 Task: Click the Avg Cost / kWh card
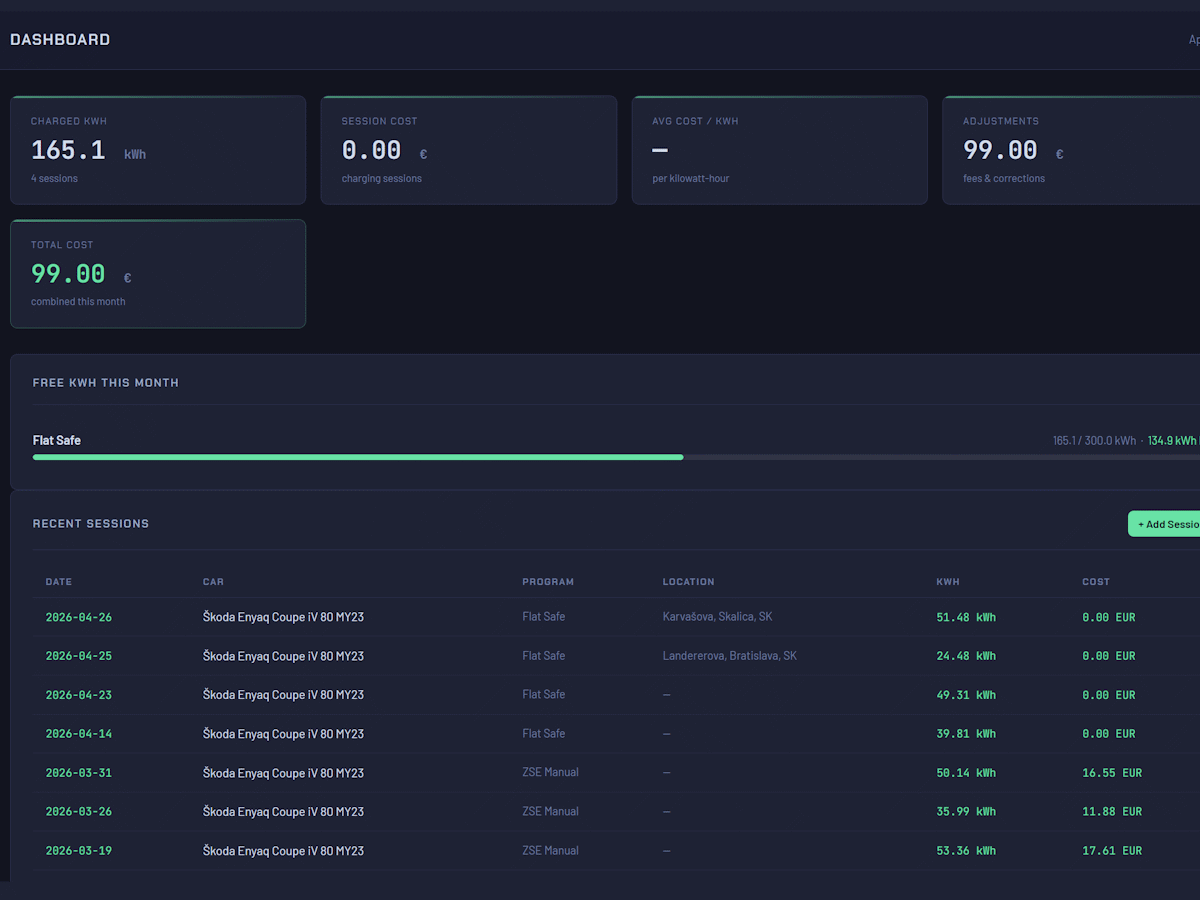(779, 150)
